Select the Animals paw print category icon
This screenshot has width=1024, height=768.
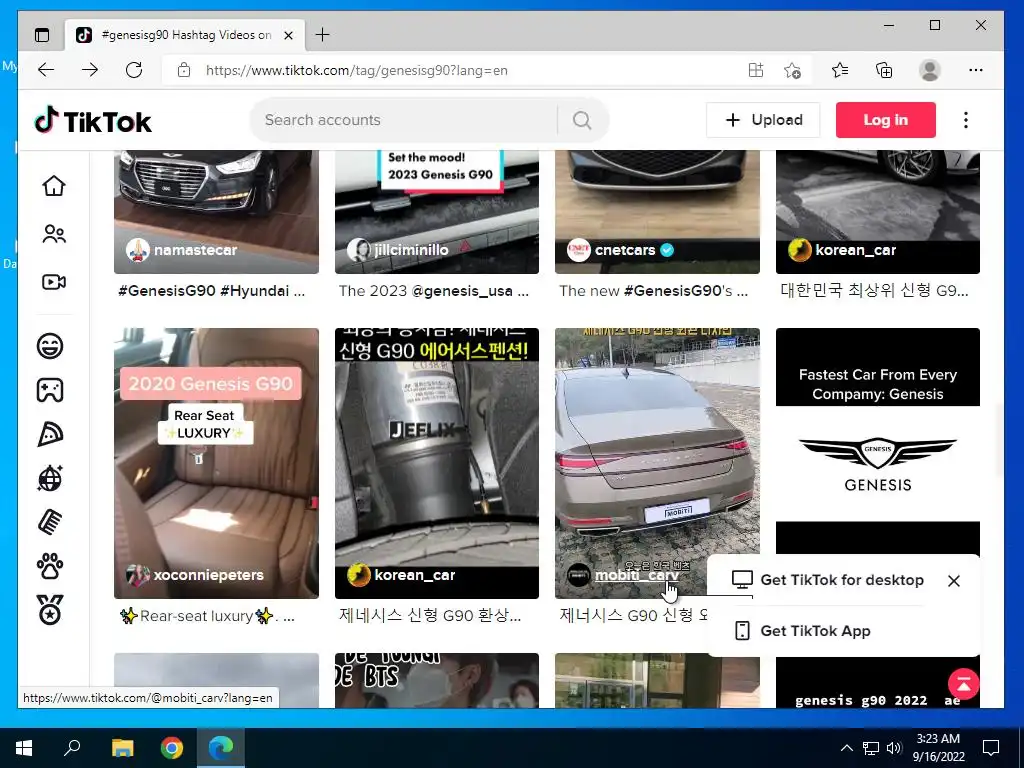50,566
